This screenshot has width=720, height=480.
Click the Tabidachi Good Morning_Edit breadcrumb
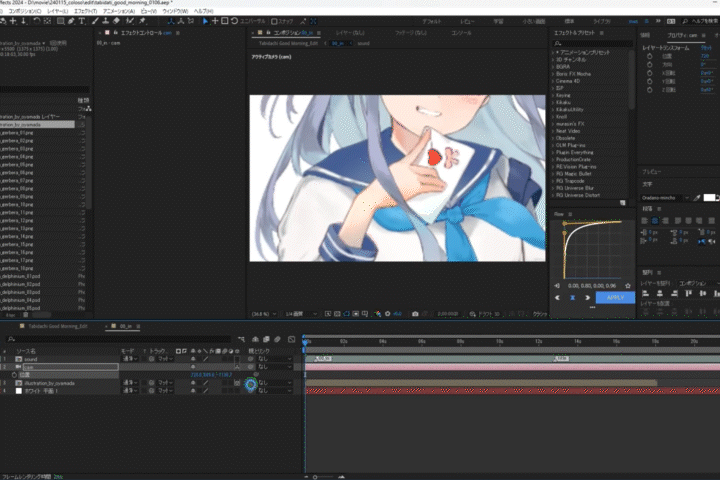[x=288, y=43]
